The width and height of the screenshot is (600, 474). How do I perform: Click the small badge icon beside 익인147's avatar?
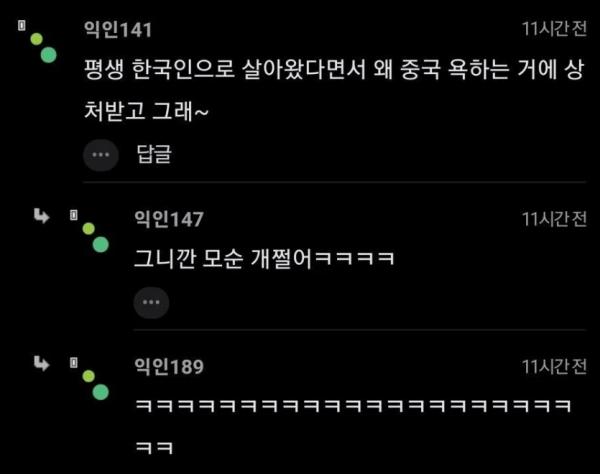click(x=74, y=215)
